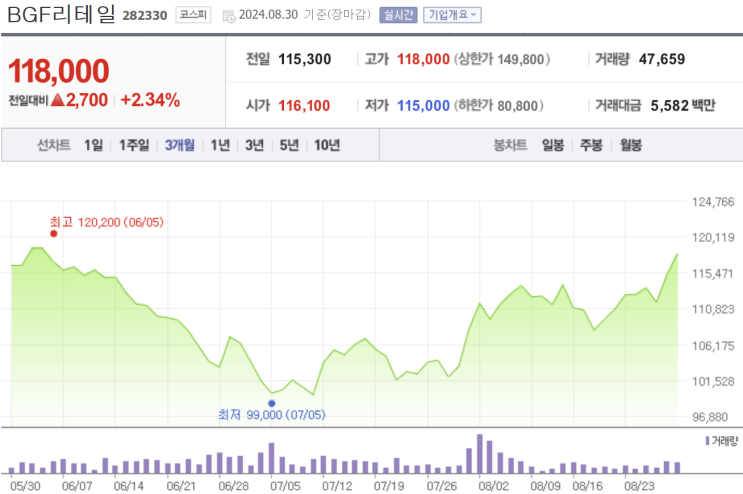Click the 124,766 price axis label
This screenshot has height=494, width=743.
coord(713,202)
